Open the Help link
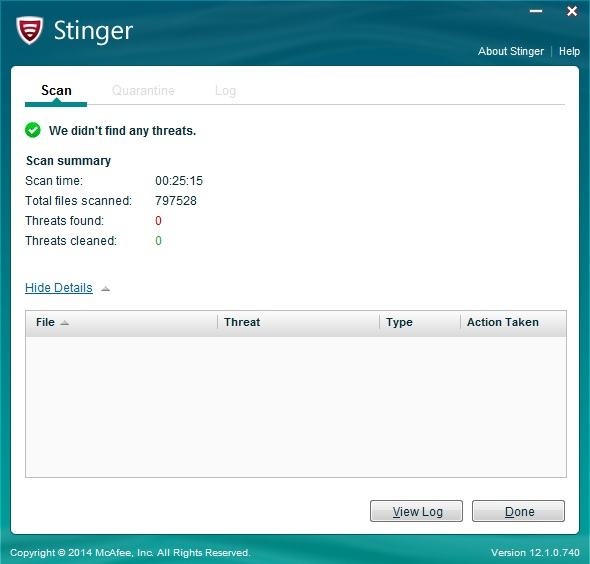 (569, 51)
